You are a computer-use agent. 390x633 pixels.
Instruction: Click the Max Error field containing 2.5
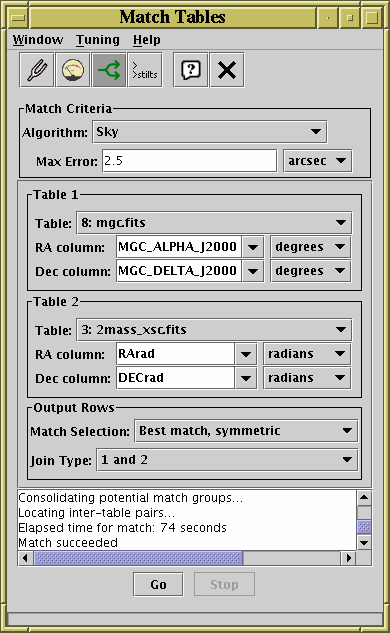pos(189,161)
